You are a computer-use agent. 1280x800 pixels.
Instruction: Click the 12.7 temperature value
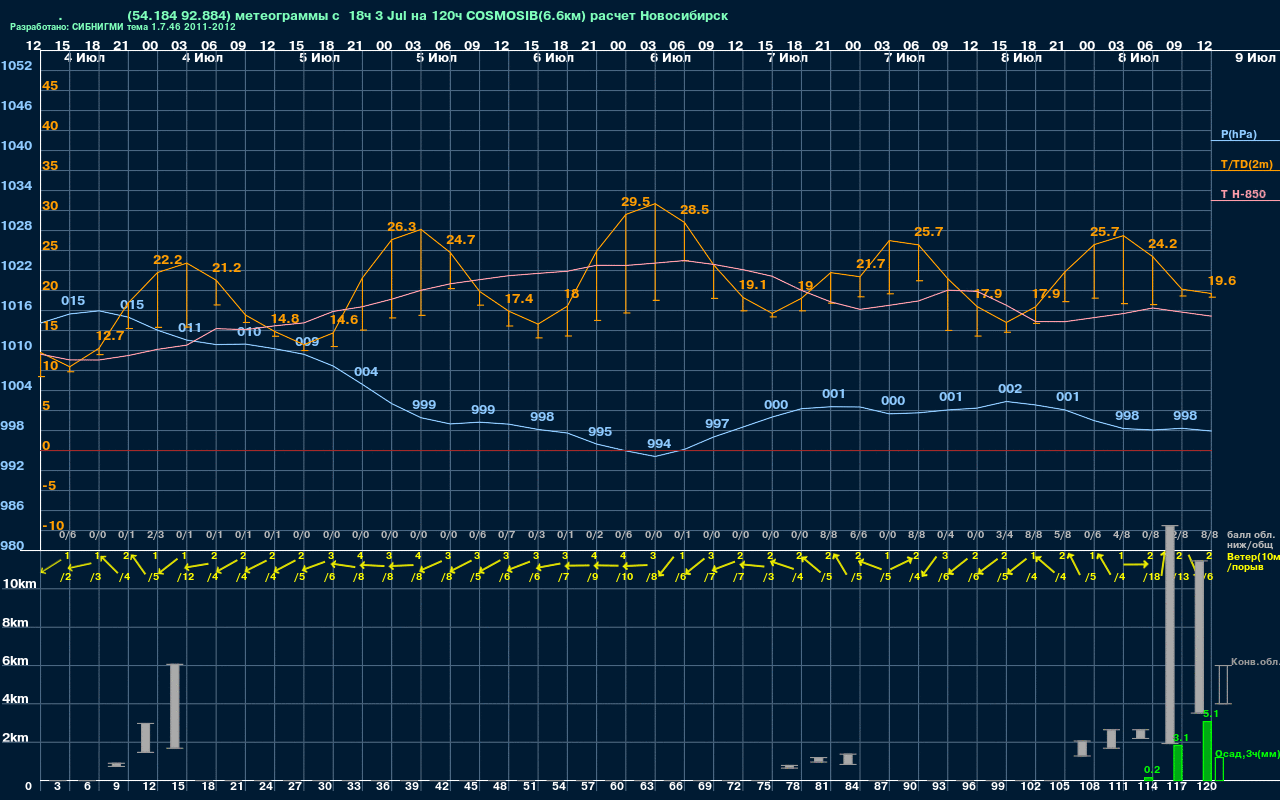110,336
